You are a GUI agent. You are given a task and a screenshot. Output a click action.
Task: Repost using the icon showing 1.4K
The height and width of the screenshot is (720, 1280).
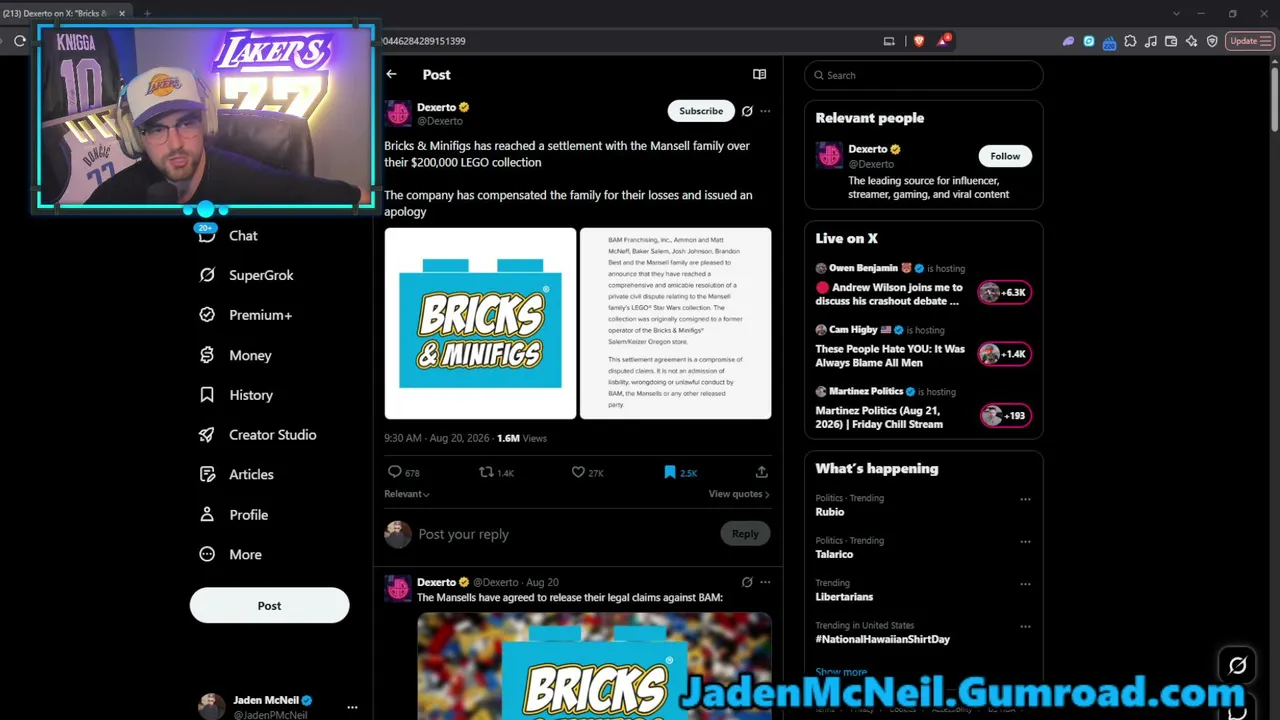click(496, 472)
